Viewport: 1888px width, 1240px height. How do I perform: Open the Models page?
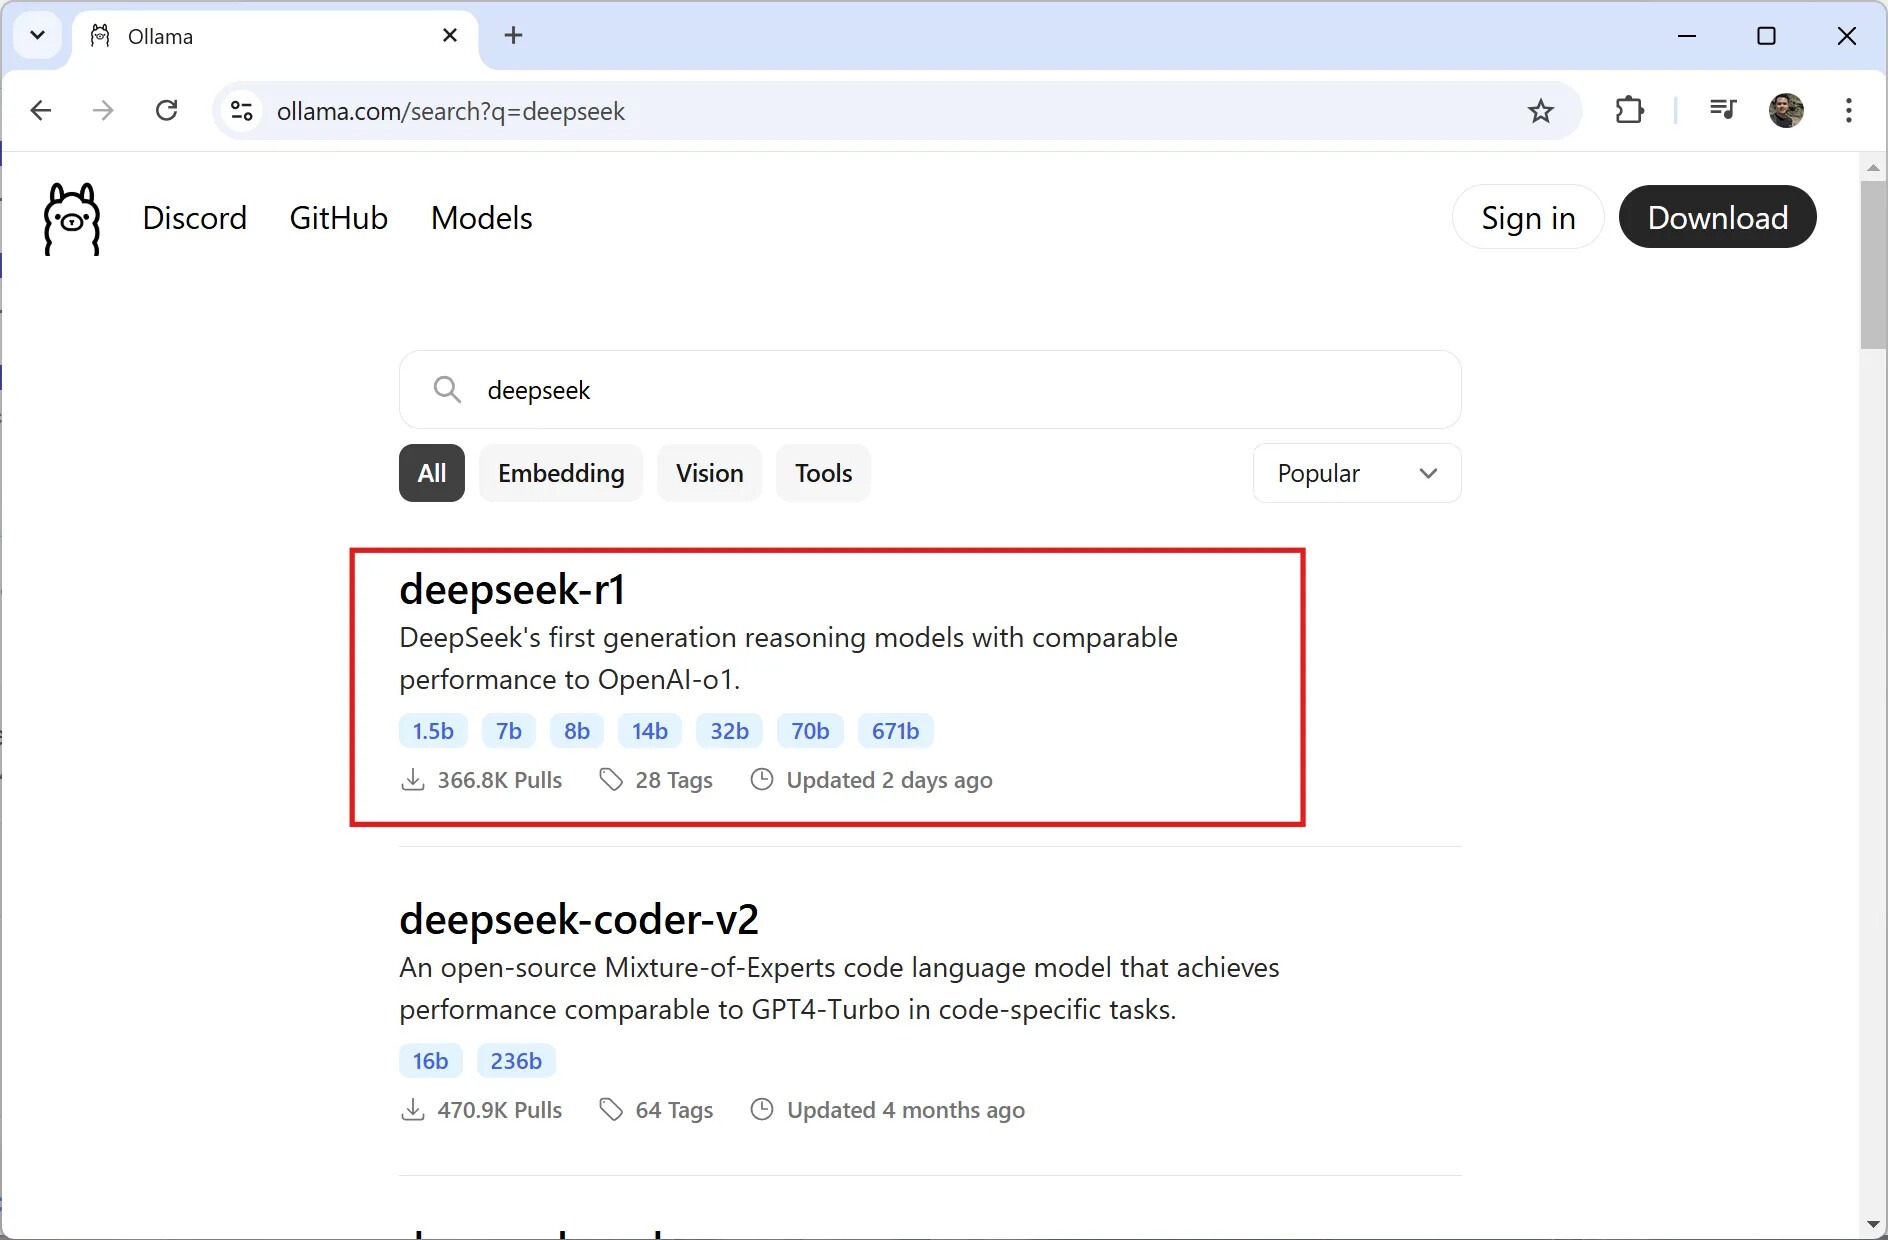click(x=481, y=218)
